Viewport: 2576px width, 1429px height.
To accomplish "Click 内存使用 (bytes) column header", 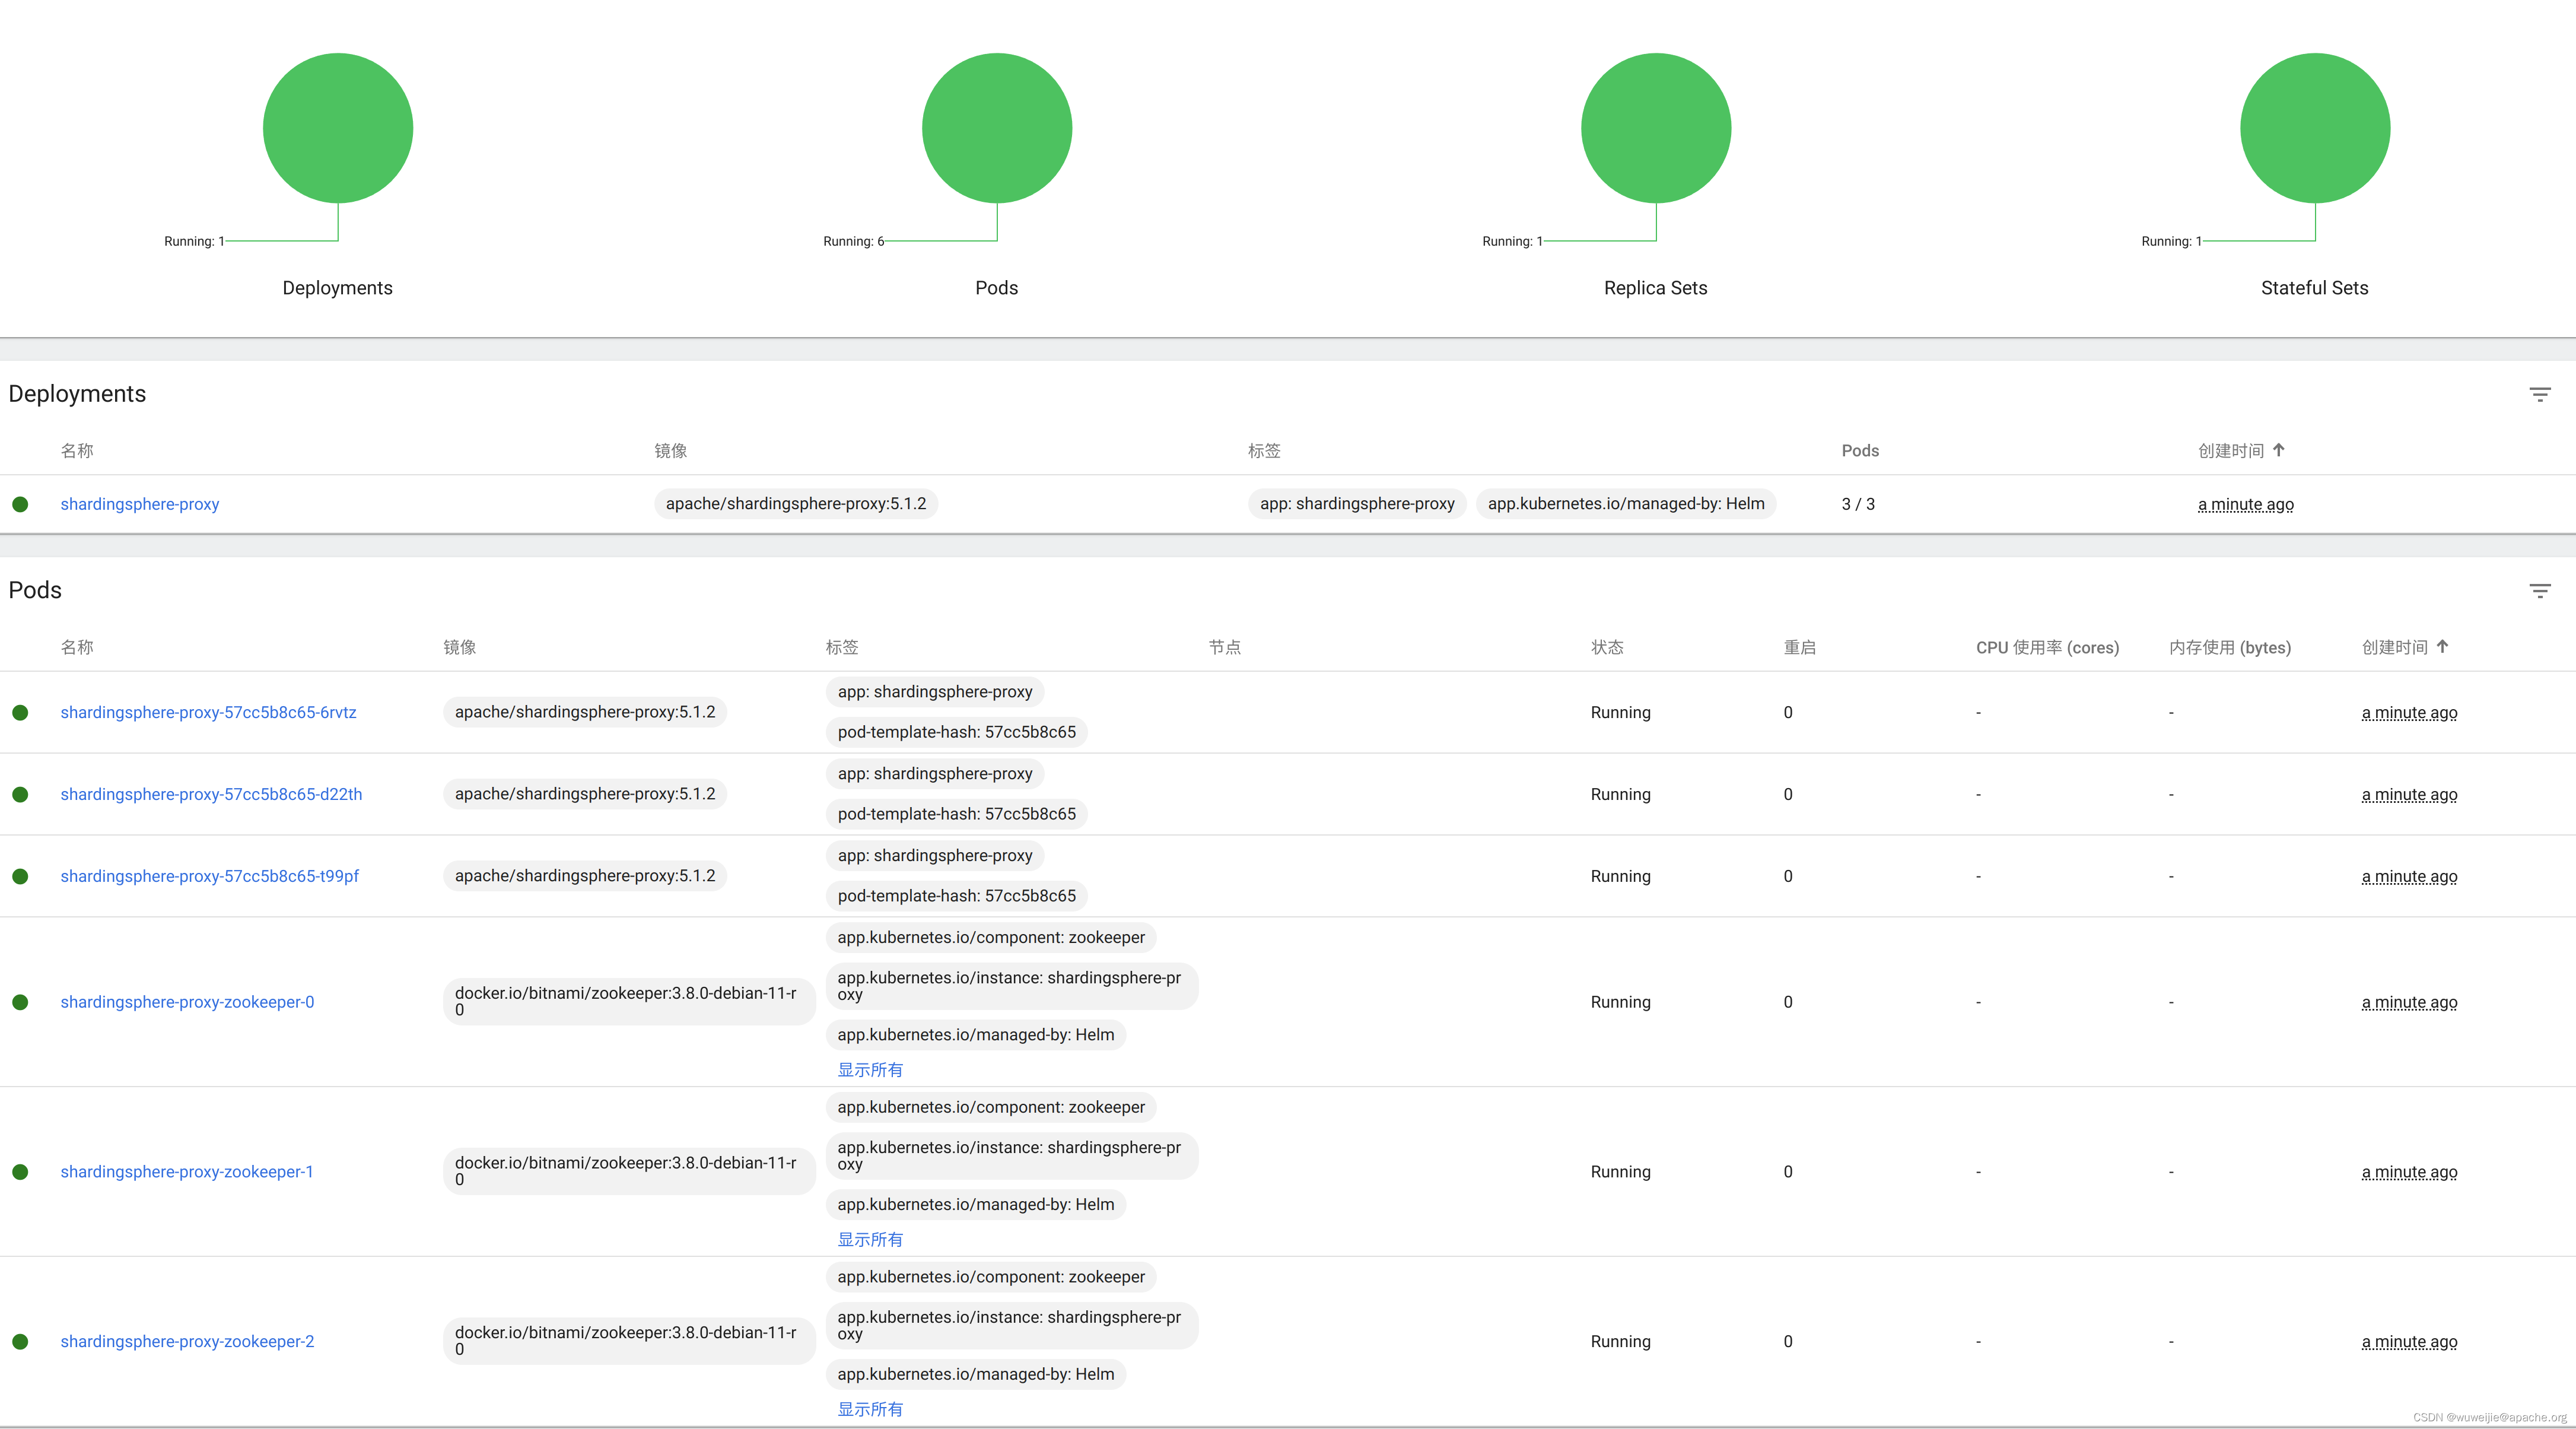I will pyautogui.click(x=2230, y=647).
